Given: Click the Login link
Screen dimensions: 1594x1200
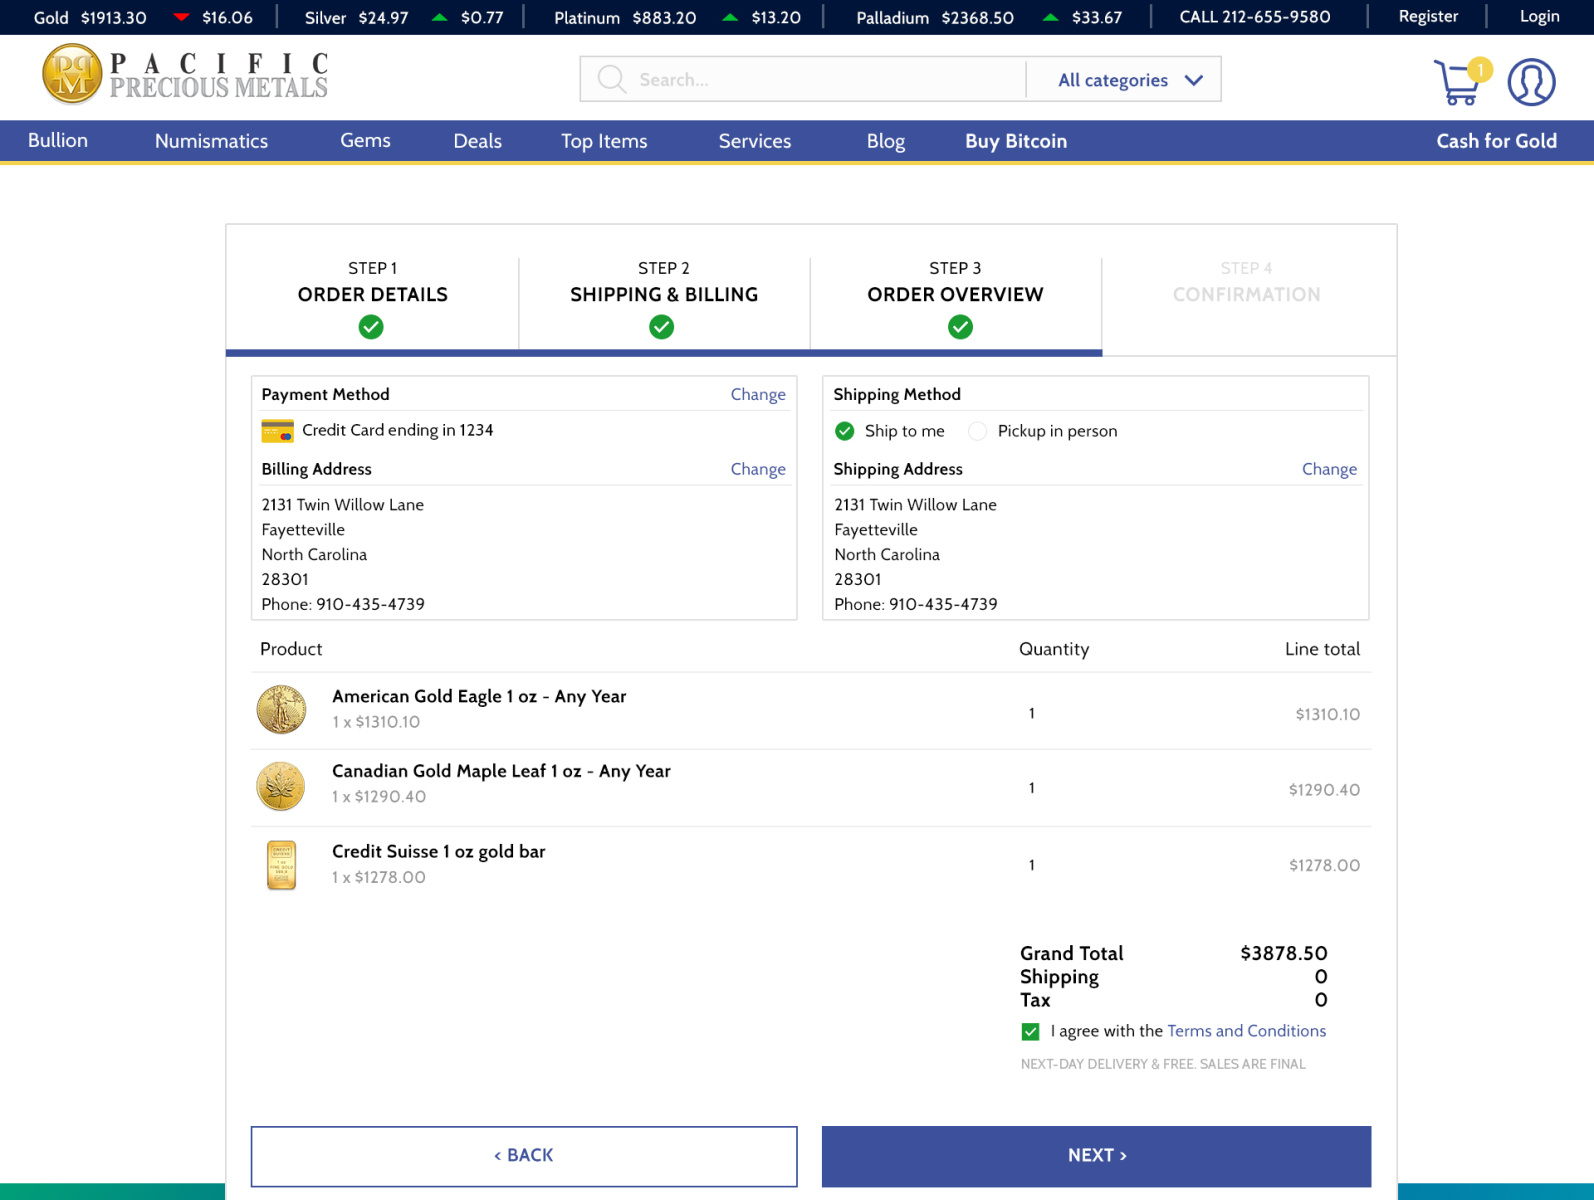Looking at the screenshot, I should coord(1539,17).
